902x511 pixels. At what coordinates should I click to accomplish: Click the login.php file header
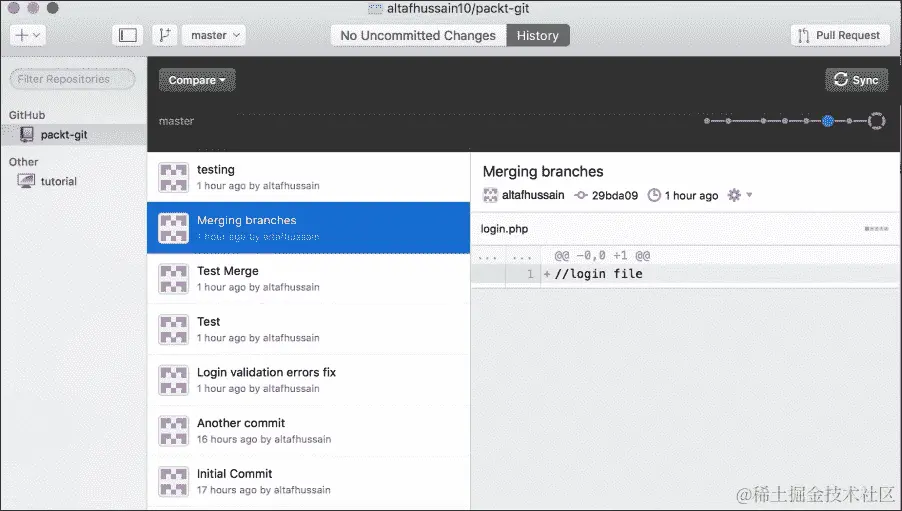point(685,229)
